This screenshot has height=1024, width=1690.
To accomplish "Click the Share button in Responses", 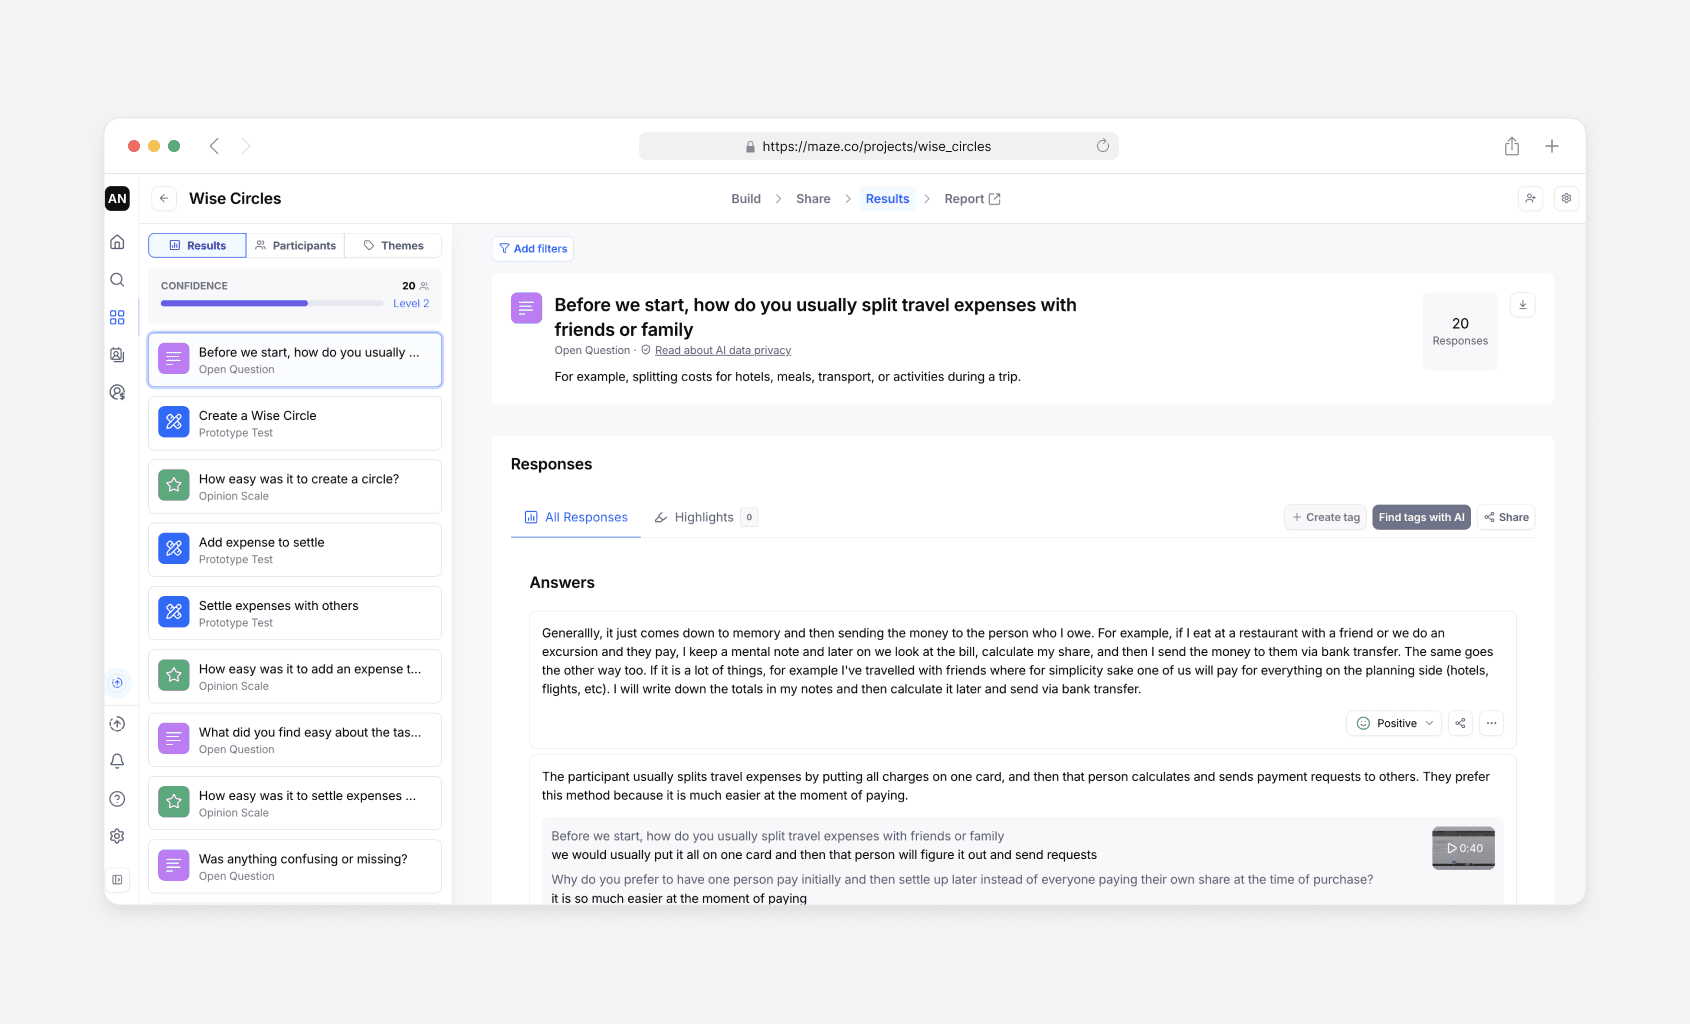I will click(1506, 517).
